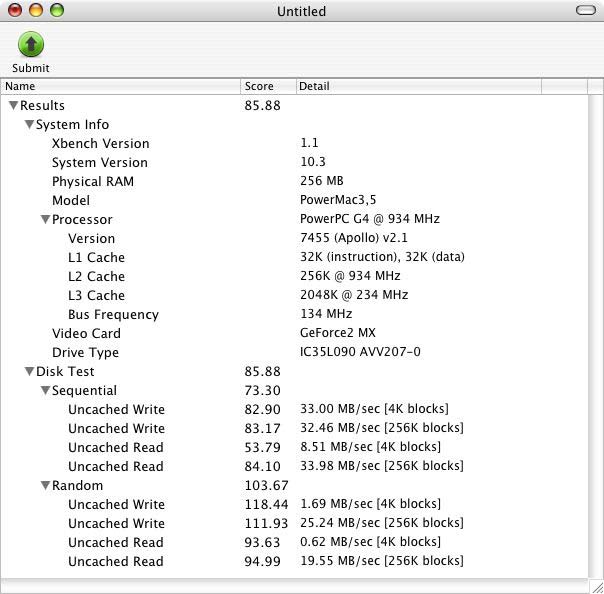Zoom window using green title bar button

[x=56, y=11]
